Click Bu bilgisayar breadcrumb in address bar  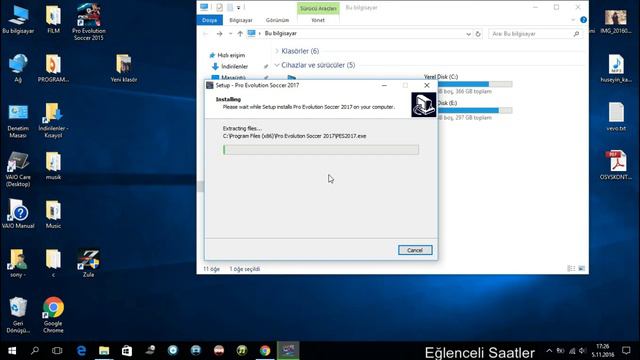coord(280,33)
